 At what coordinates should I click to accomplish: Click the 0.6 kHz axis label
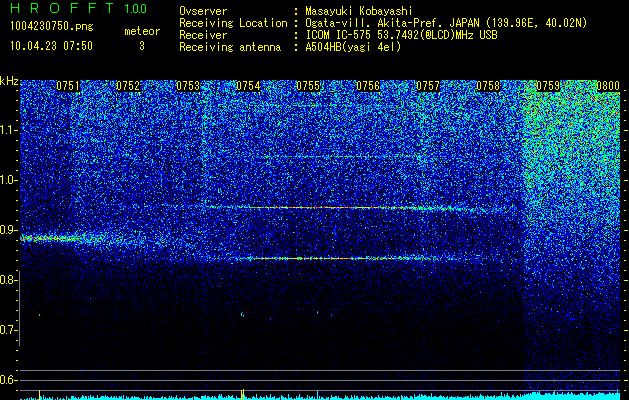click(8, 380)
